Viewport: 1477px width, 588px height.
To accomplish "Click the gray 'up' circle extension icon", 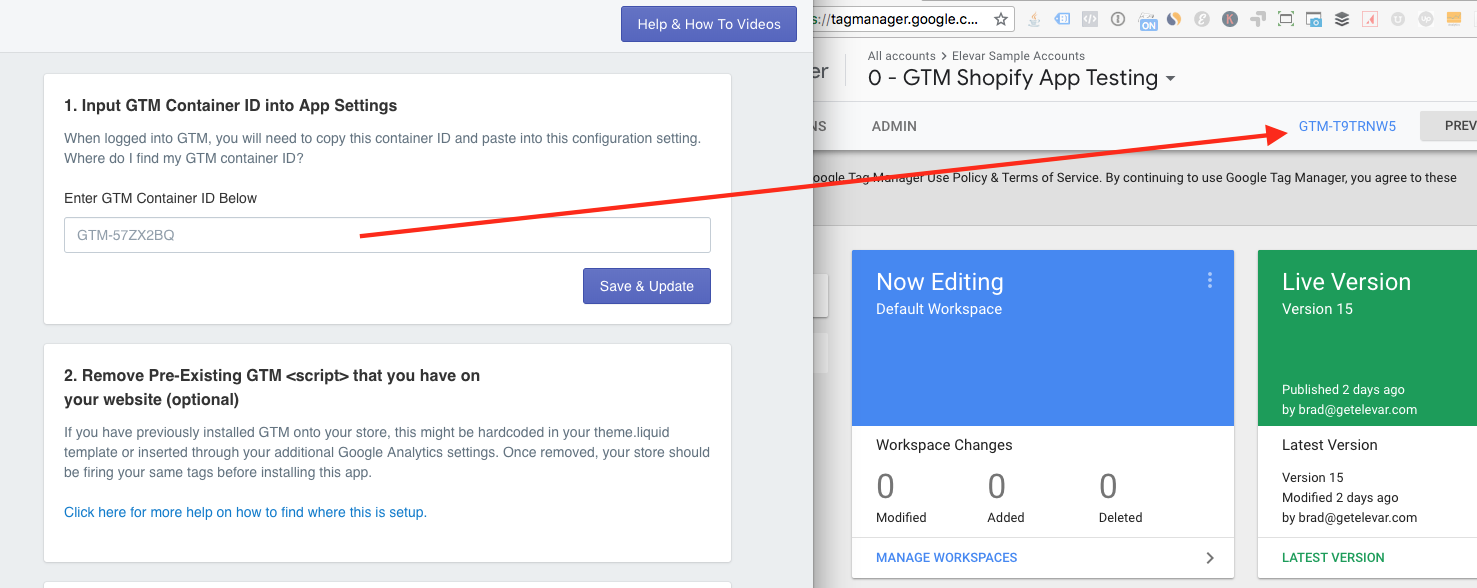I will pos(1426,19).
